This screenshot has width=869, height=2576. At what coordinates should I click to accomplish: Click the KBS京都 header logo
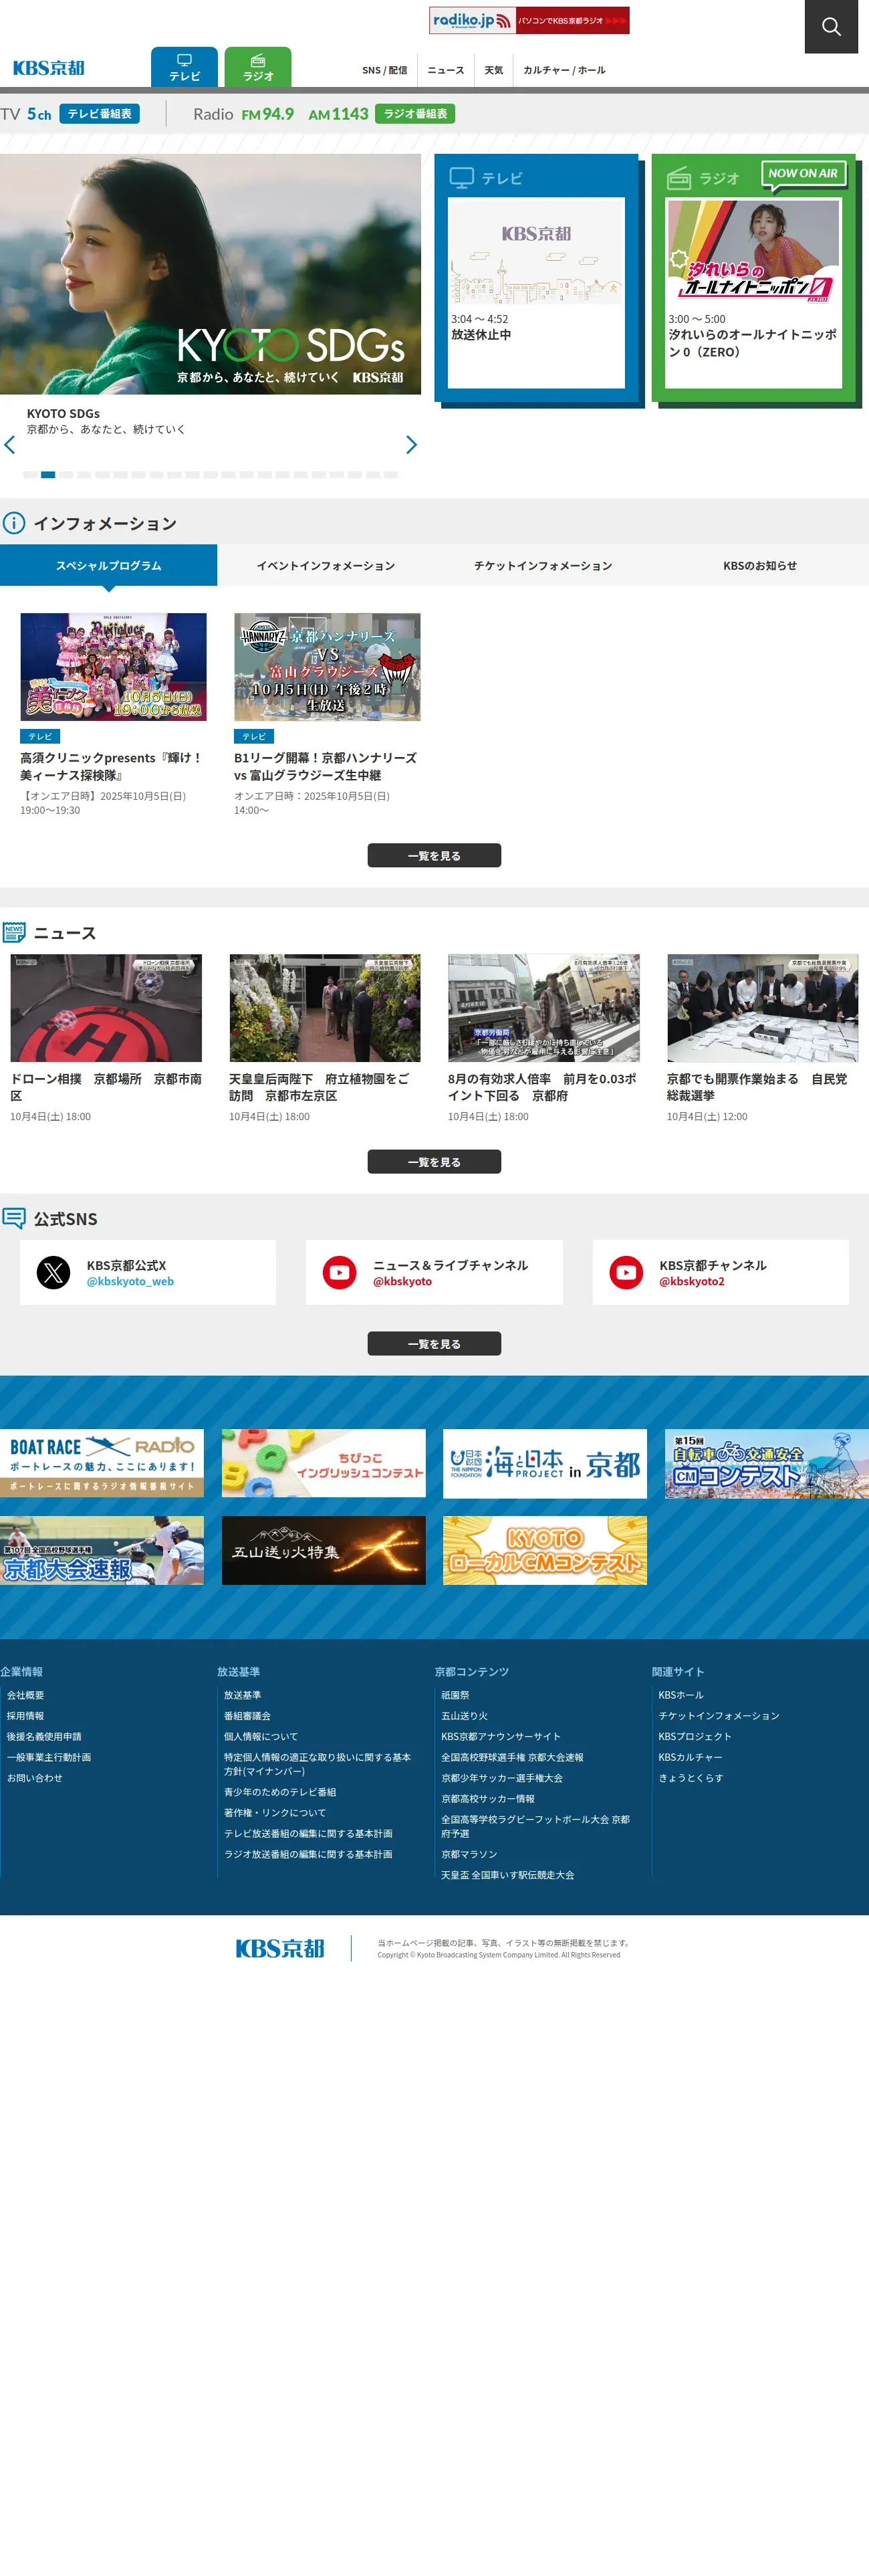tap(49, 68)
